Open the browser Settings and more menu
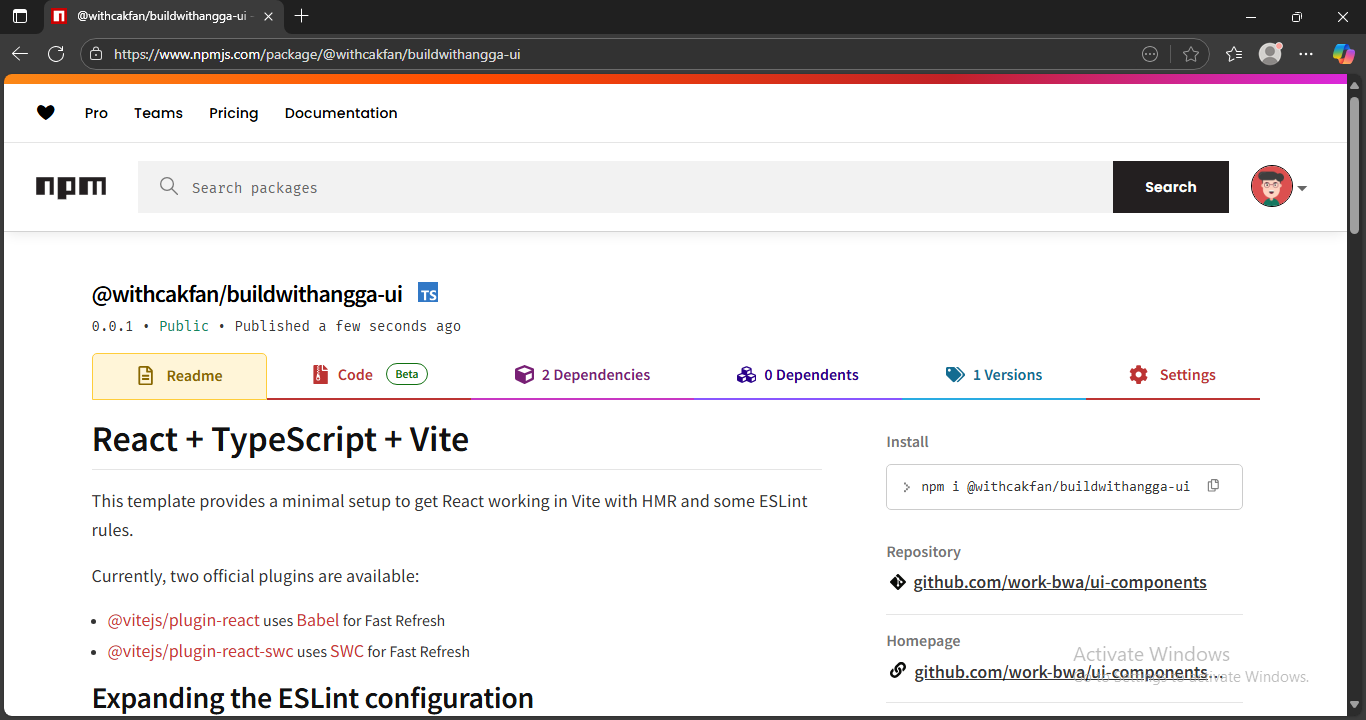Viewport: 1366px width, 720px height. point(1306,54)
